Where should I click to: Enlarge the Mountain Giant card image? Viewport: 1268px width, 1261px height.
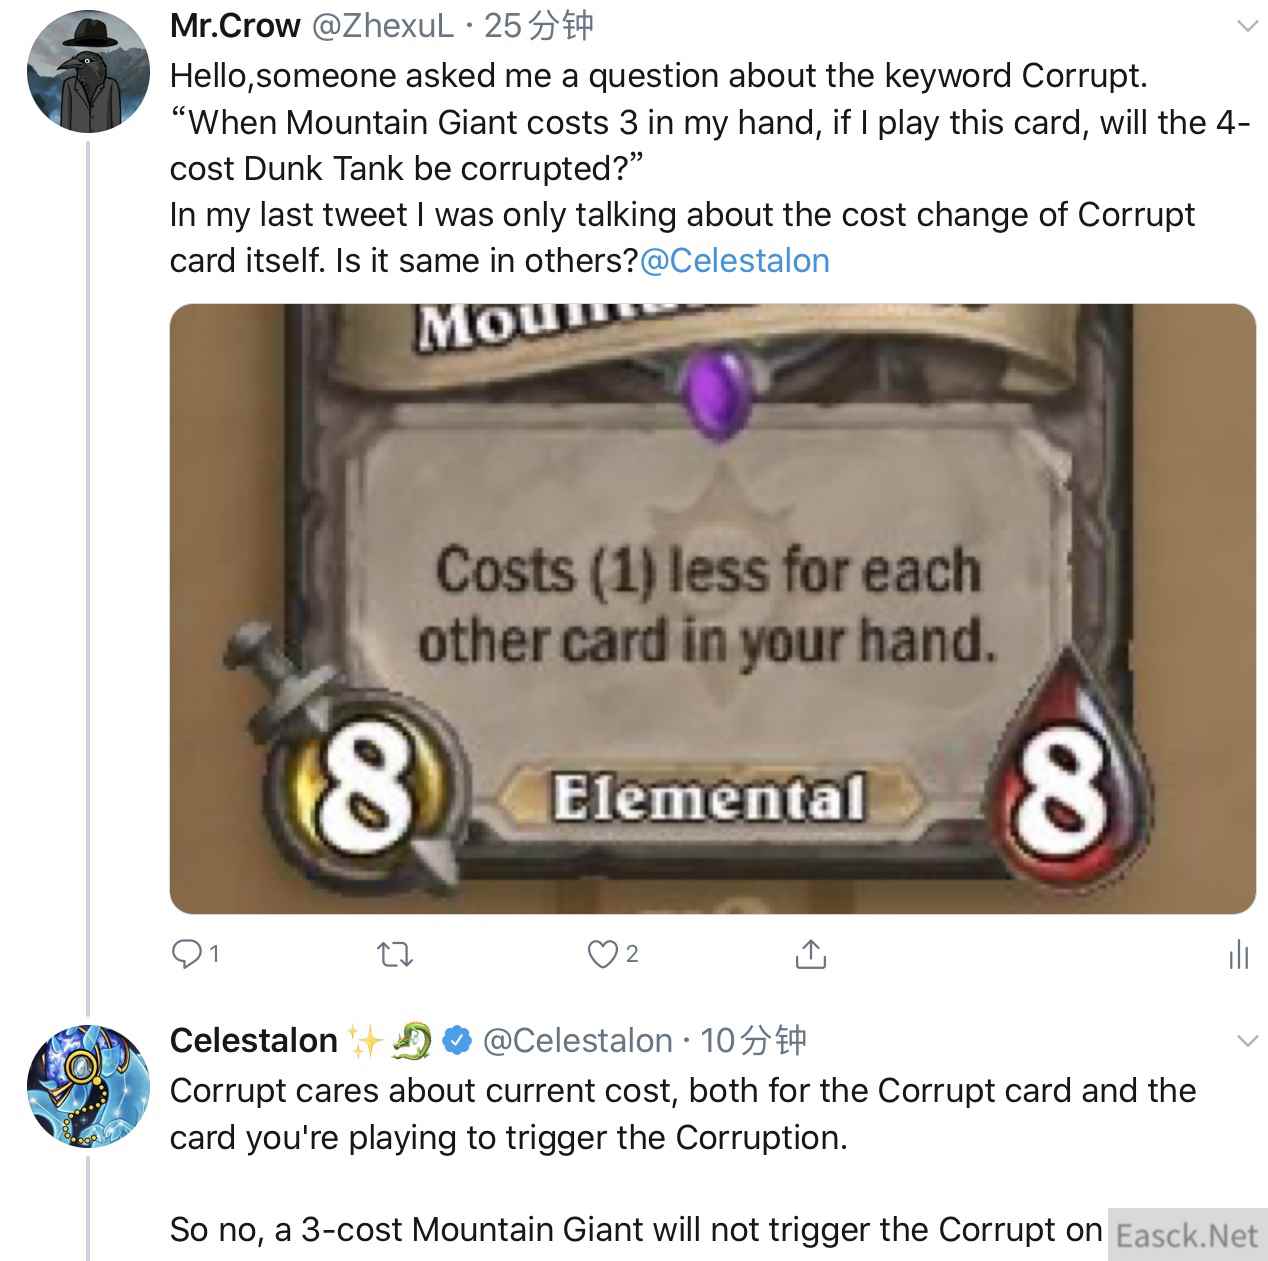[x=713, y=608]
